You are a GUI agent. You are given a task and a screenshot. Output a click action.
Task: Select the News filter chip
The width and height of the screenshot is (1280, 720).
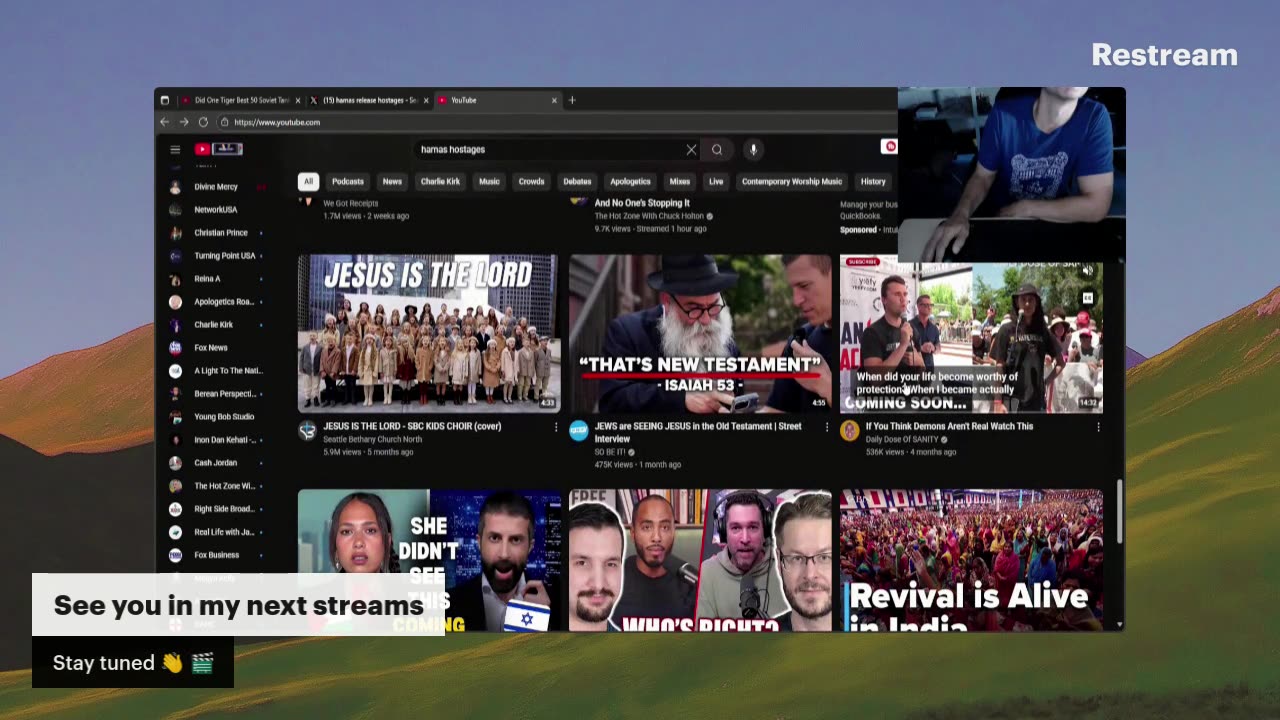click(392, 182)
